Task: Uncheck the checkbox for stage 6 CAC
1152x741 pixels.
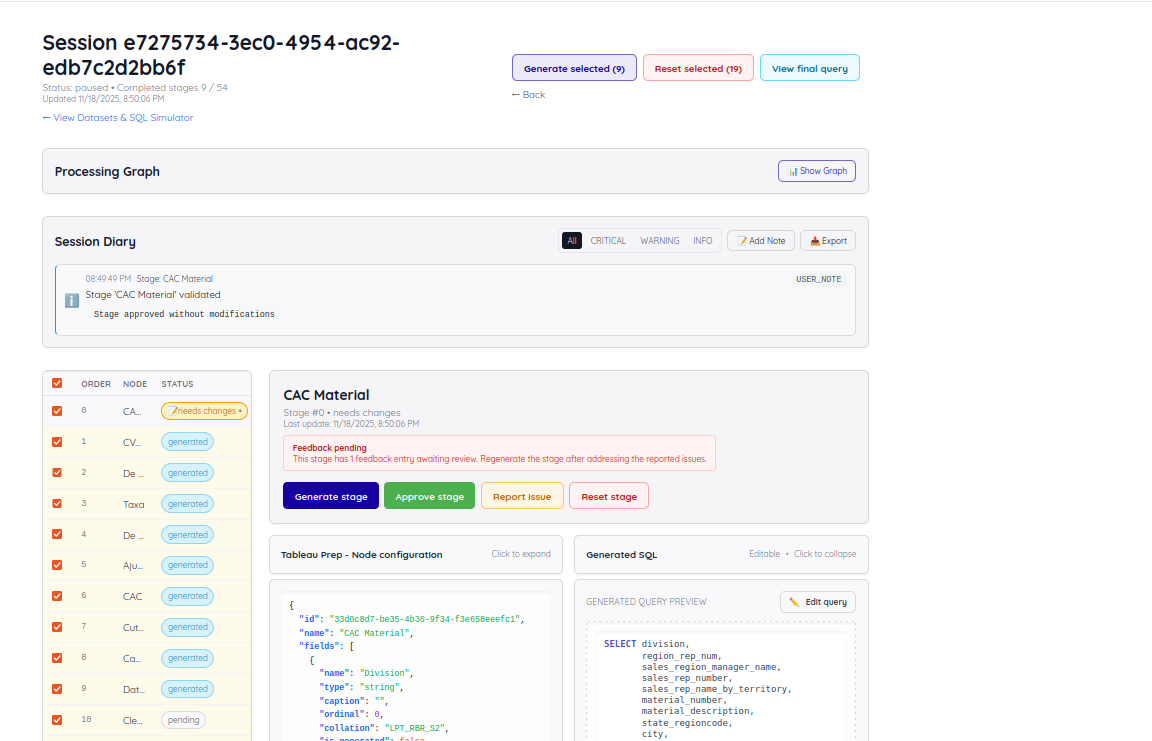Action: [57, 596]
